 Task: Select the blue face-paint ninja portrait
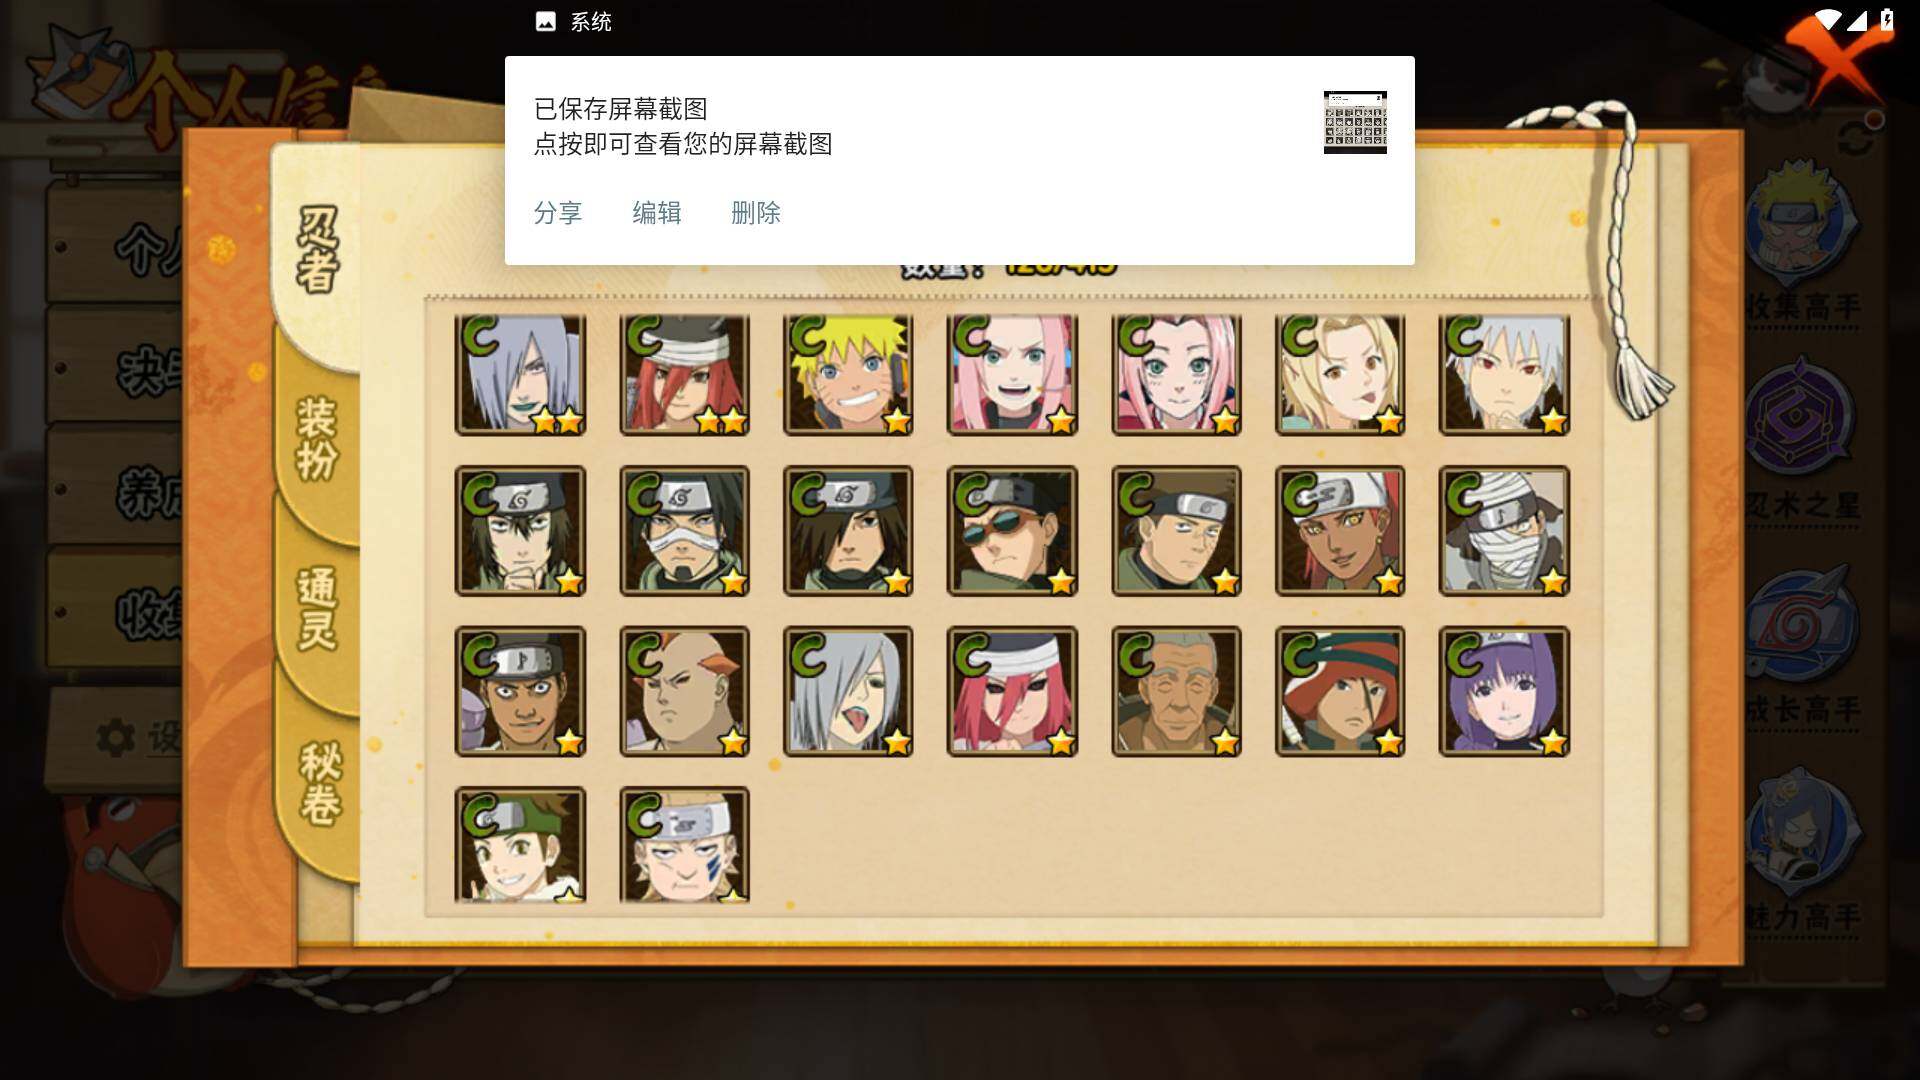684,845
